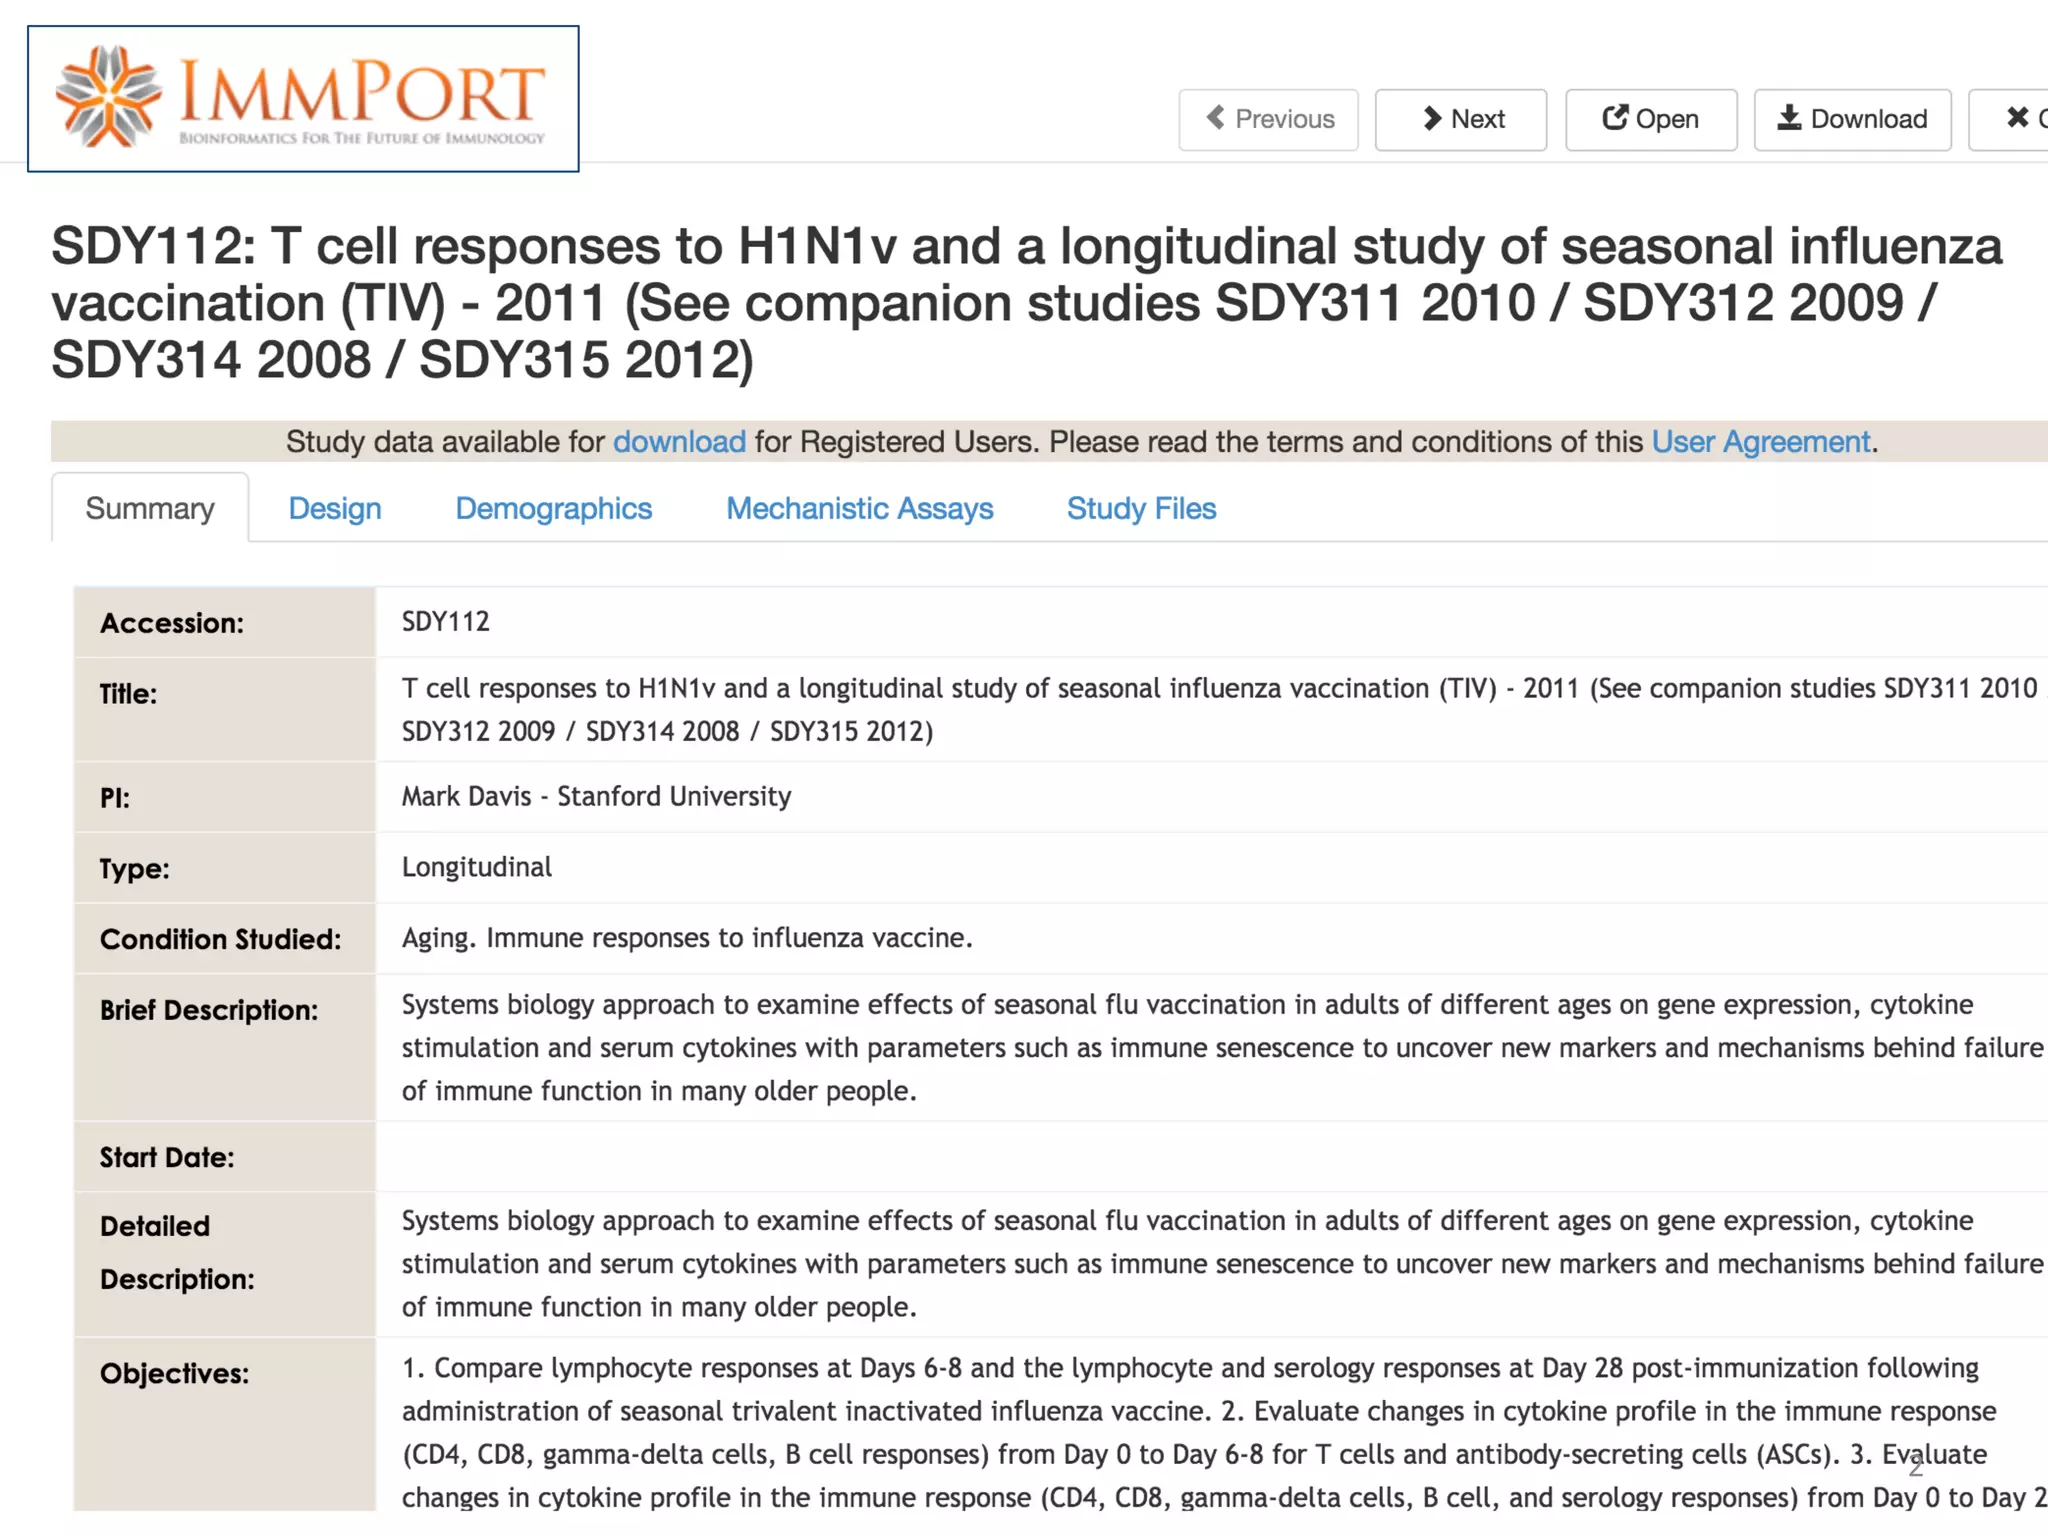Switch to the Demographics tab
Viewport: 2048px width, 1536px height.
click(x=553, y=509)
